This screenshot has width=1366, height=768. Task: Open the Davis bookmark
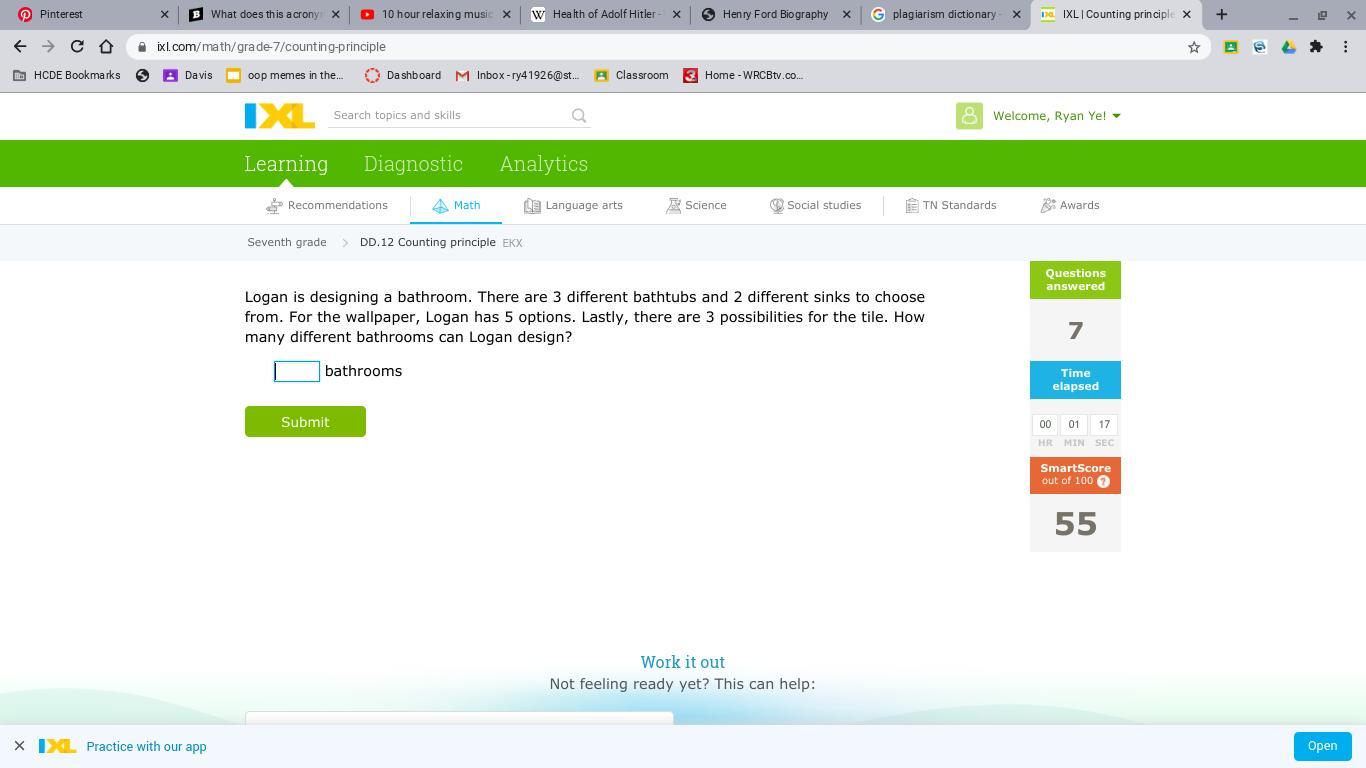click(x=187, y=75)
